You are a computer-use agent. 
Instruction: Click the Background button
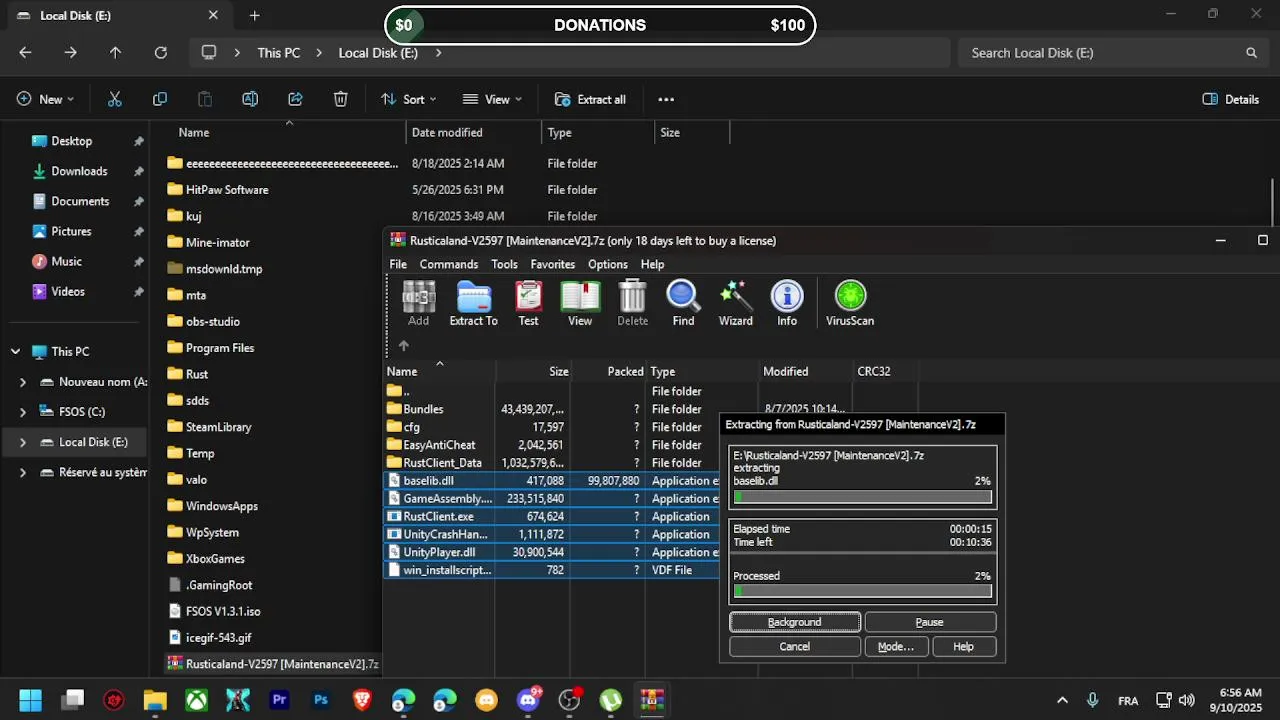click(x=795, y=622)
